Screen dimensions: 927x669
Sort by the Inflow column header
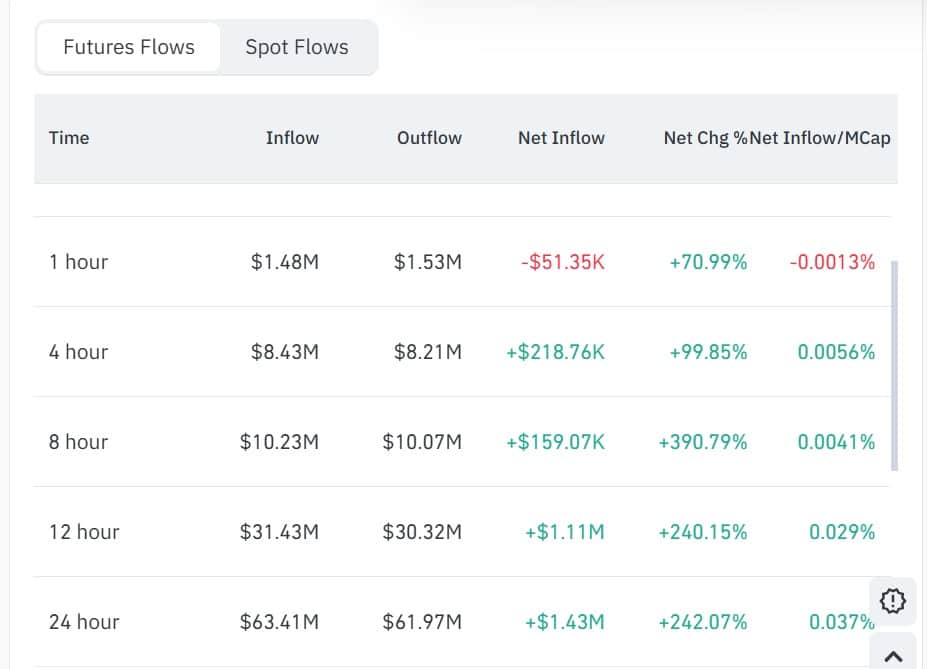pos(292,138)
